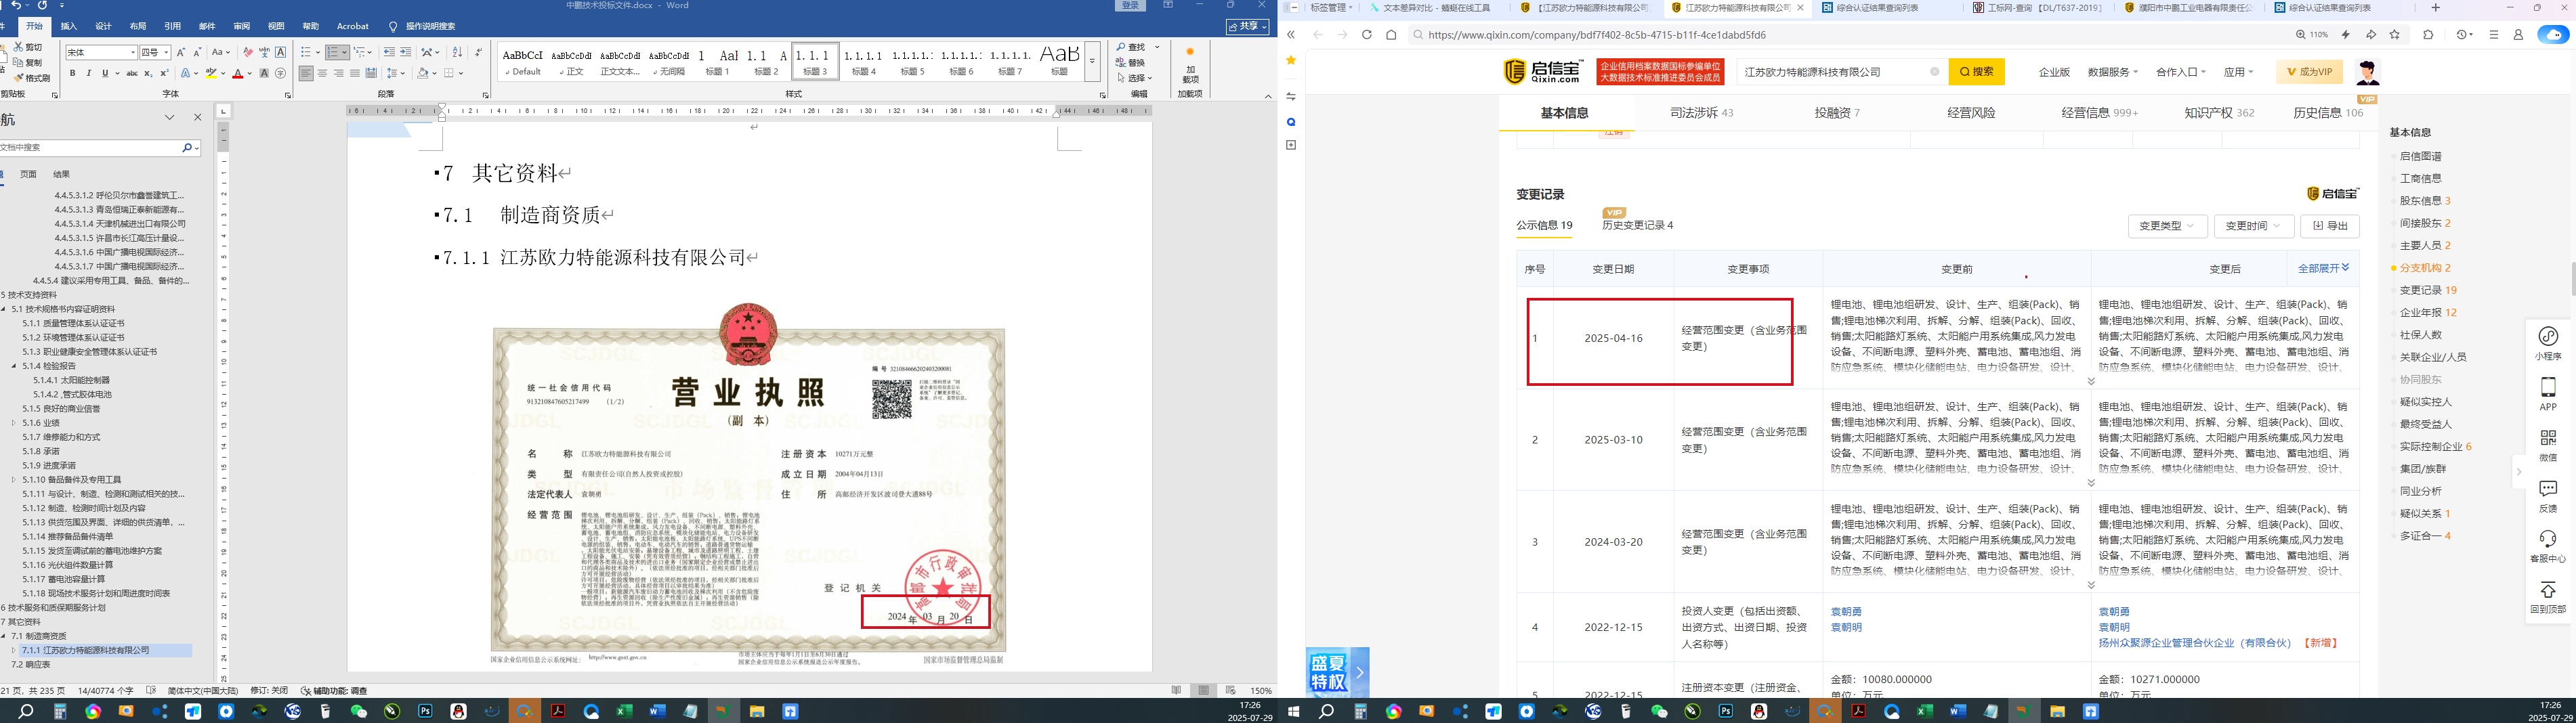
Task: Click the 成为VIP button
Action: click(2308, 72)
